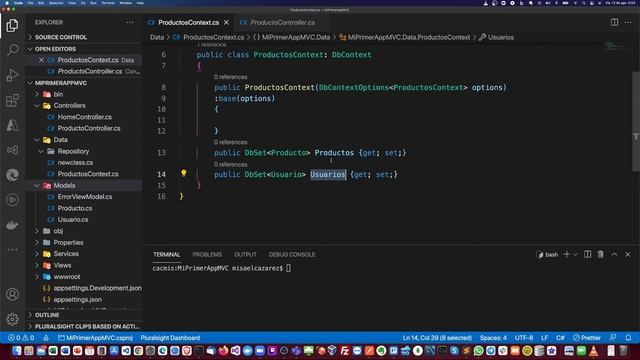Open macOS View menu in menu bar
The image size is (640, 360).
pos(72,3)
